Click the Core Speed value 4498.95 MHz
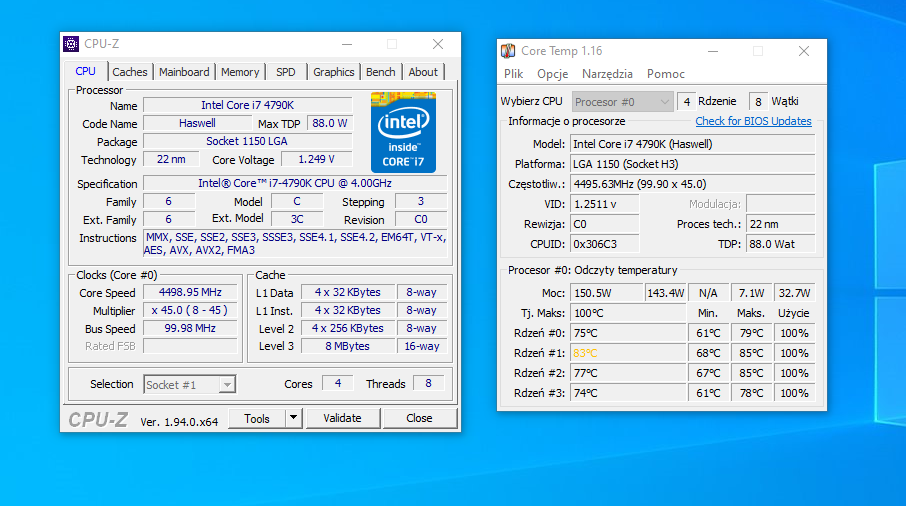Screen dimensions: 906x506 pos(190,292)
